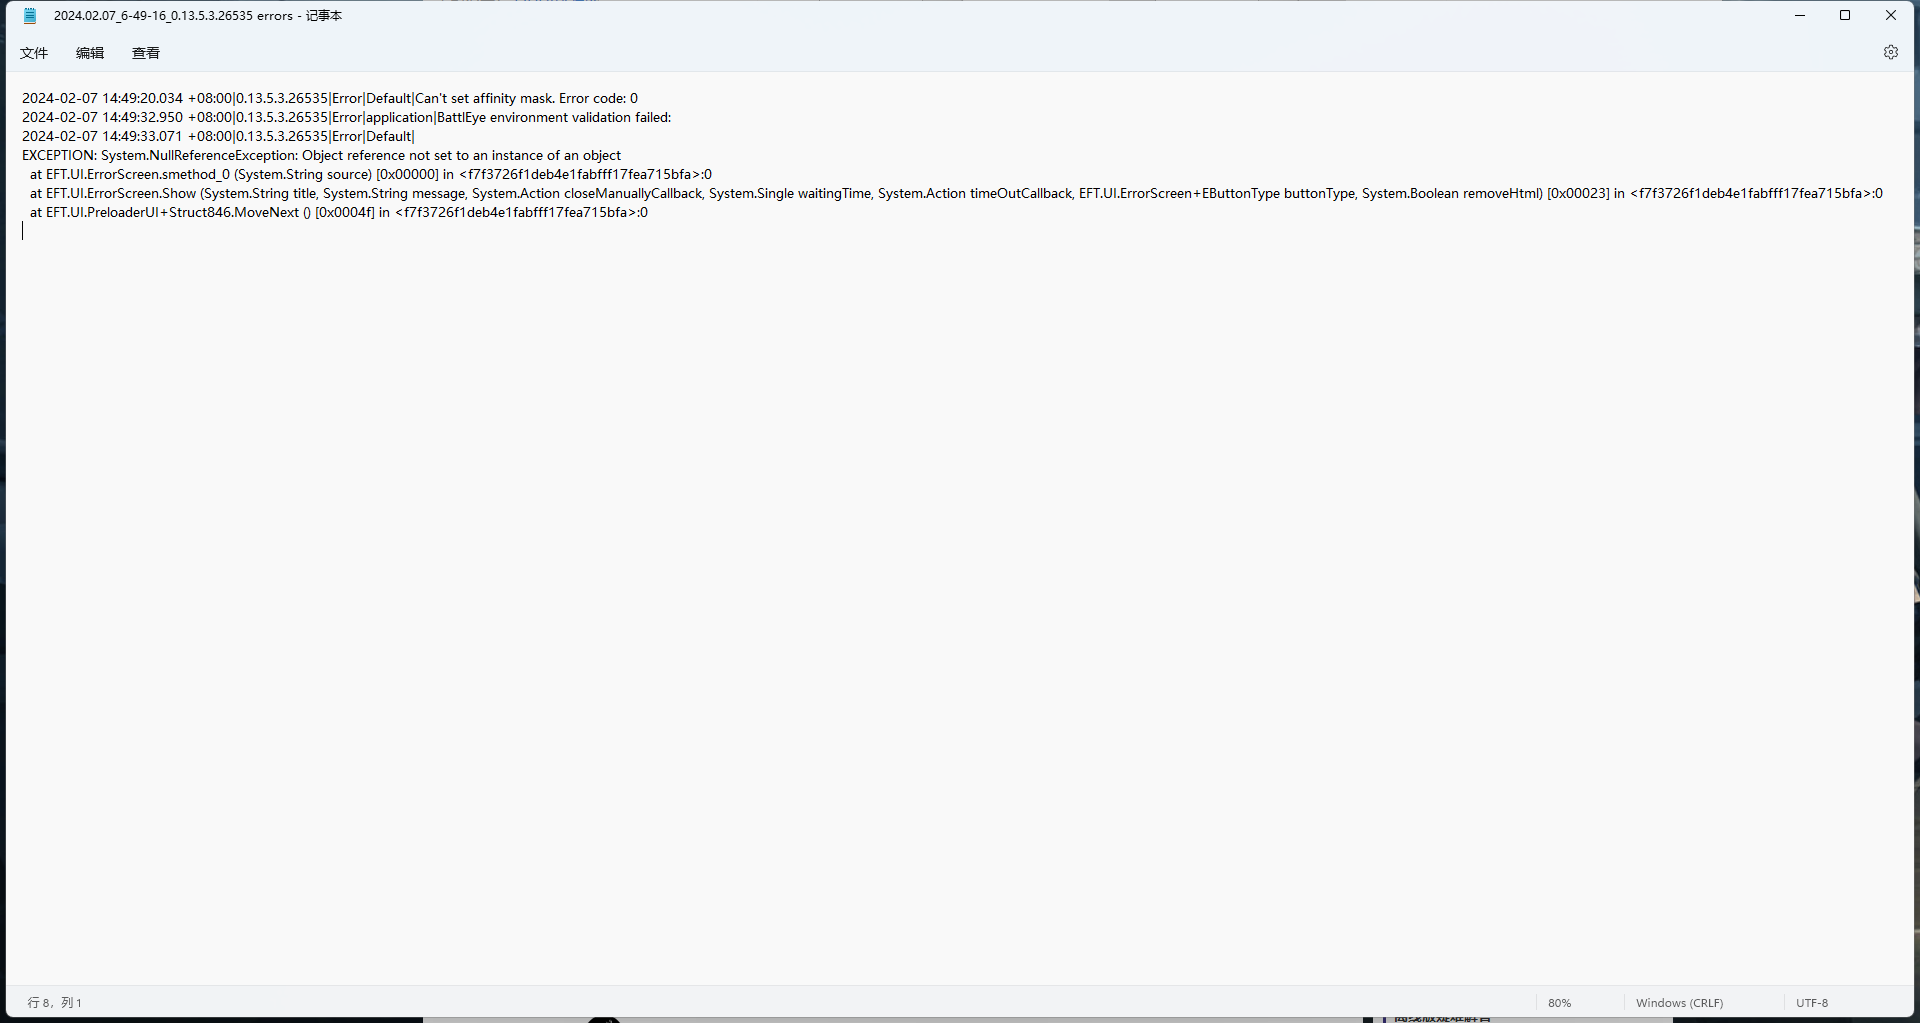Minimize the Notepad window
This screenshot has height=1023, width=1920.
[1799, 16]
